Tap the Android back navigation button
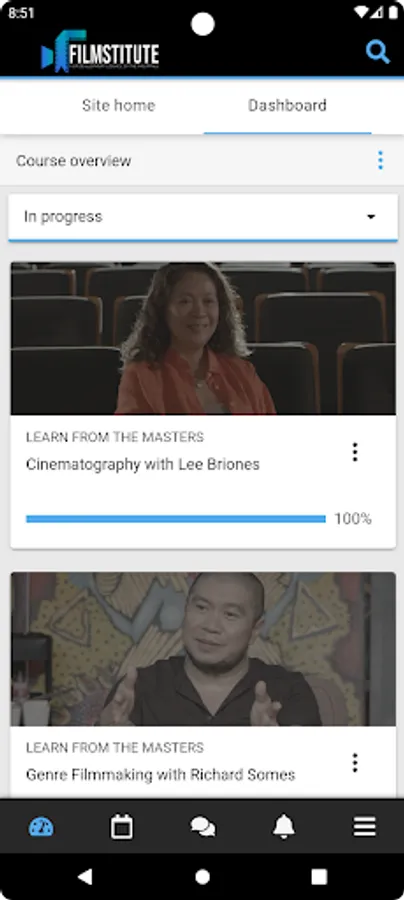The width and height of the screenshot is (404, 900). (86, 876)
